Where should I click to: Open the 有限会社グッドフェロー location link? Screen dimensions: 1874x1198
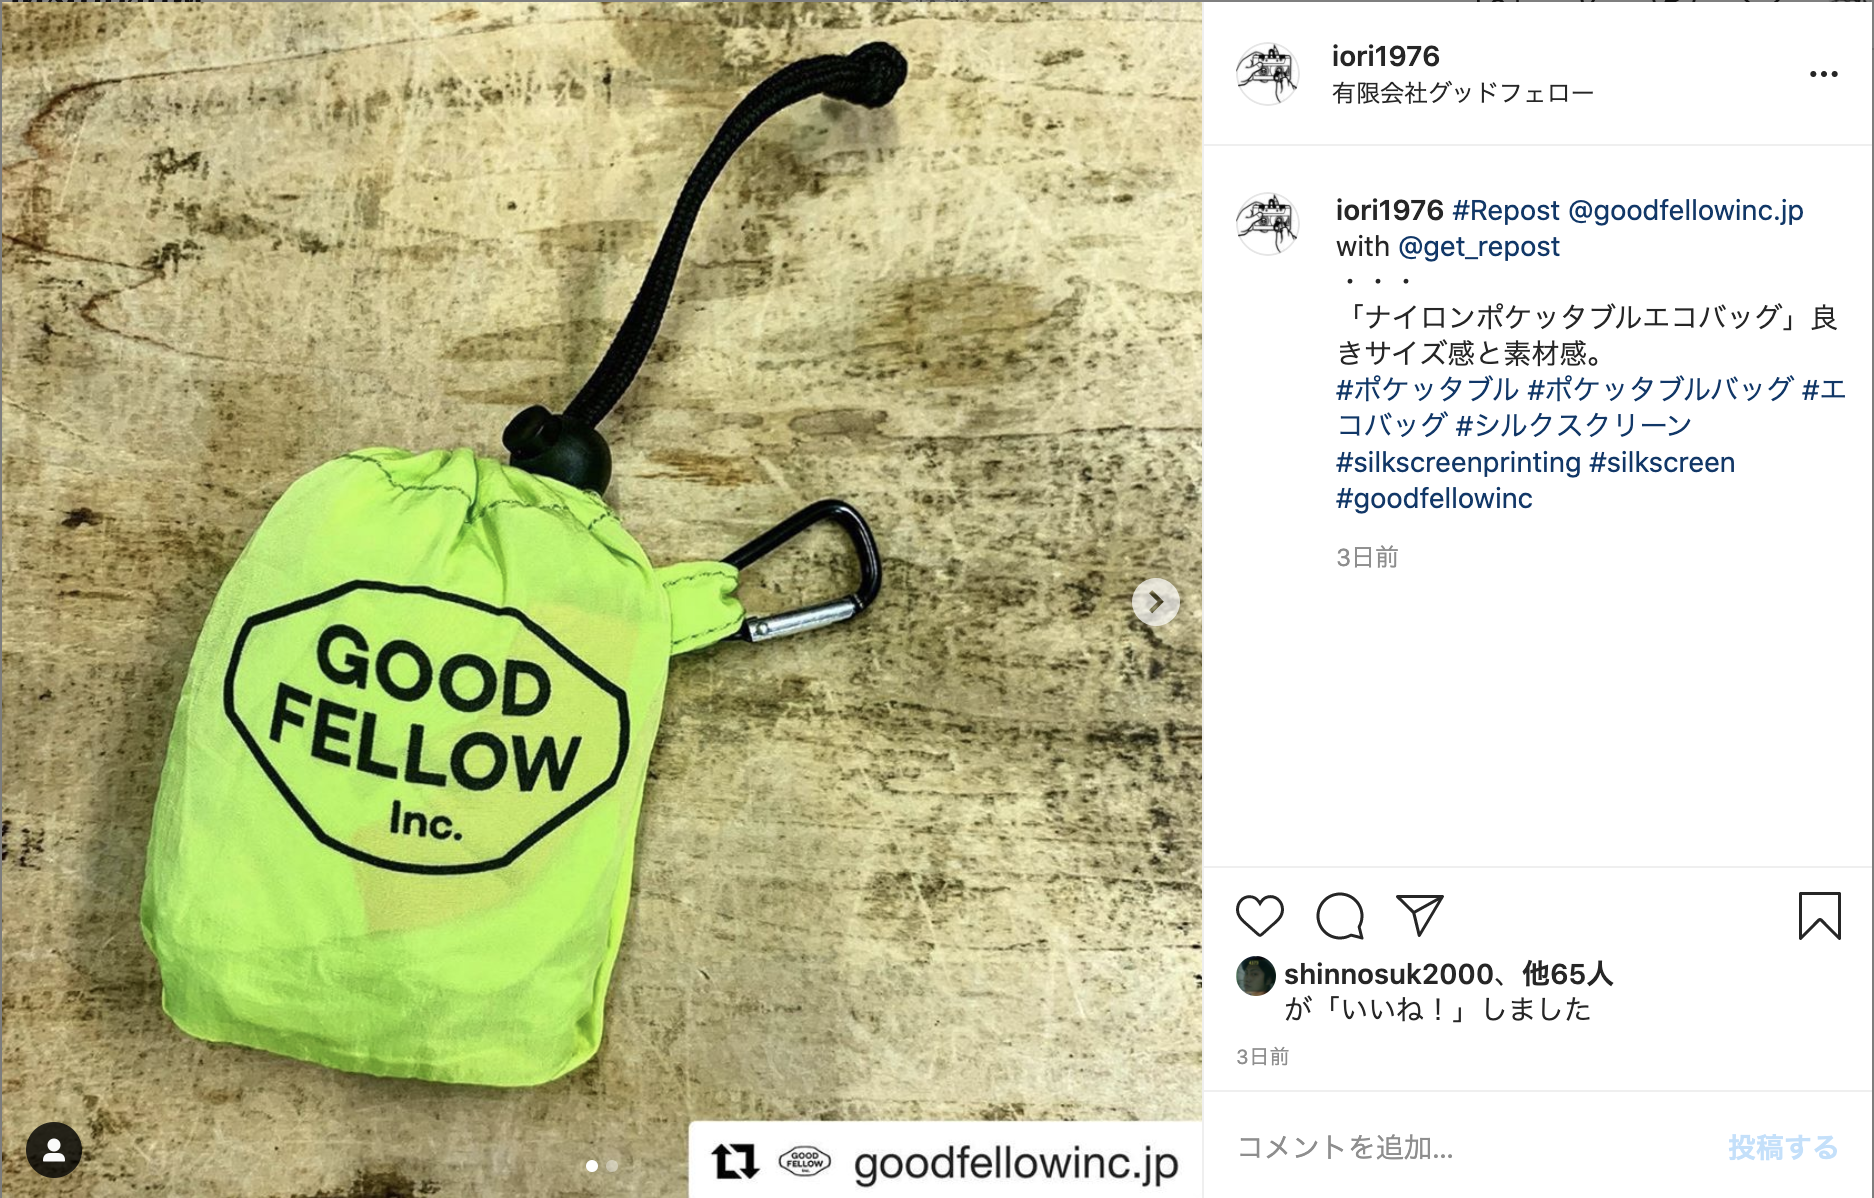[1462, 93]
